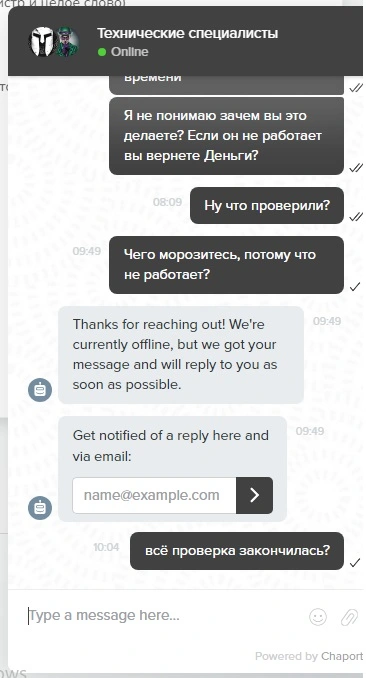The height and width of the screenshot is (678, 366).
Task: Submit email with the arrow button
Action: point(254,495)
